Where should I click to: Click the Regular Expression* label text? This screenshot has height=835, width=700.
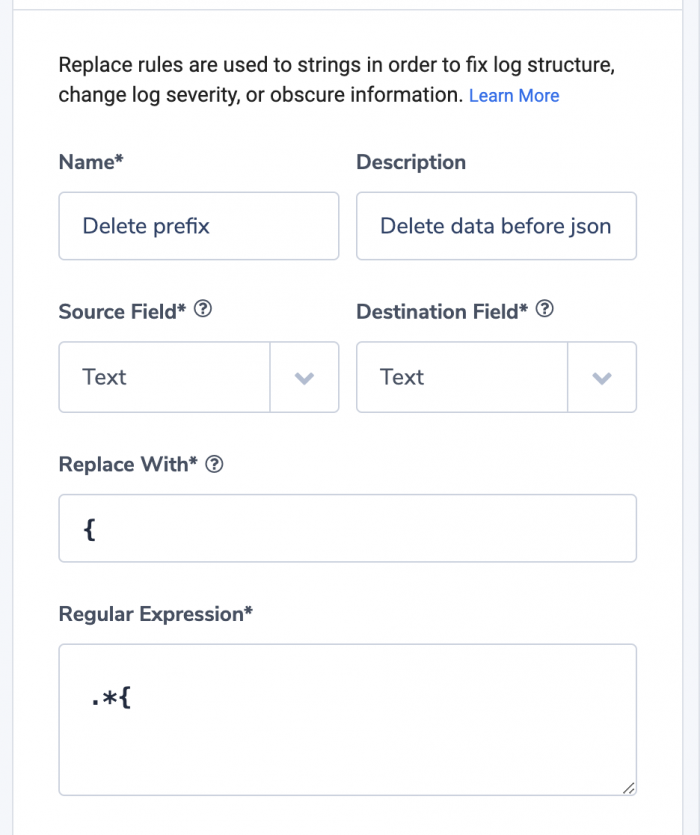(x=156, y=614)
